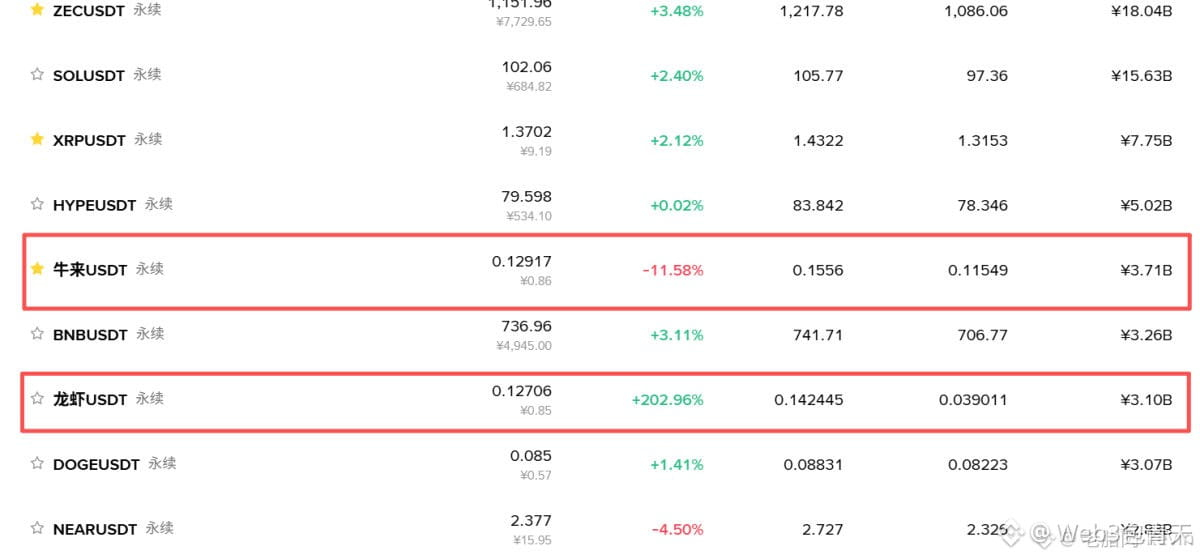Open the 龙虾USDT trading pair
1200x559 pixels.
(90, 399)
